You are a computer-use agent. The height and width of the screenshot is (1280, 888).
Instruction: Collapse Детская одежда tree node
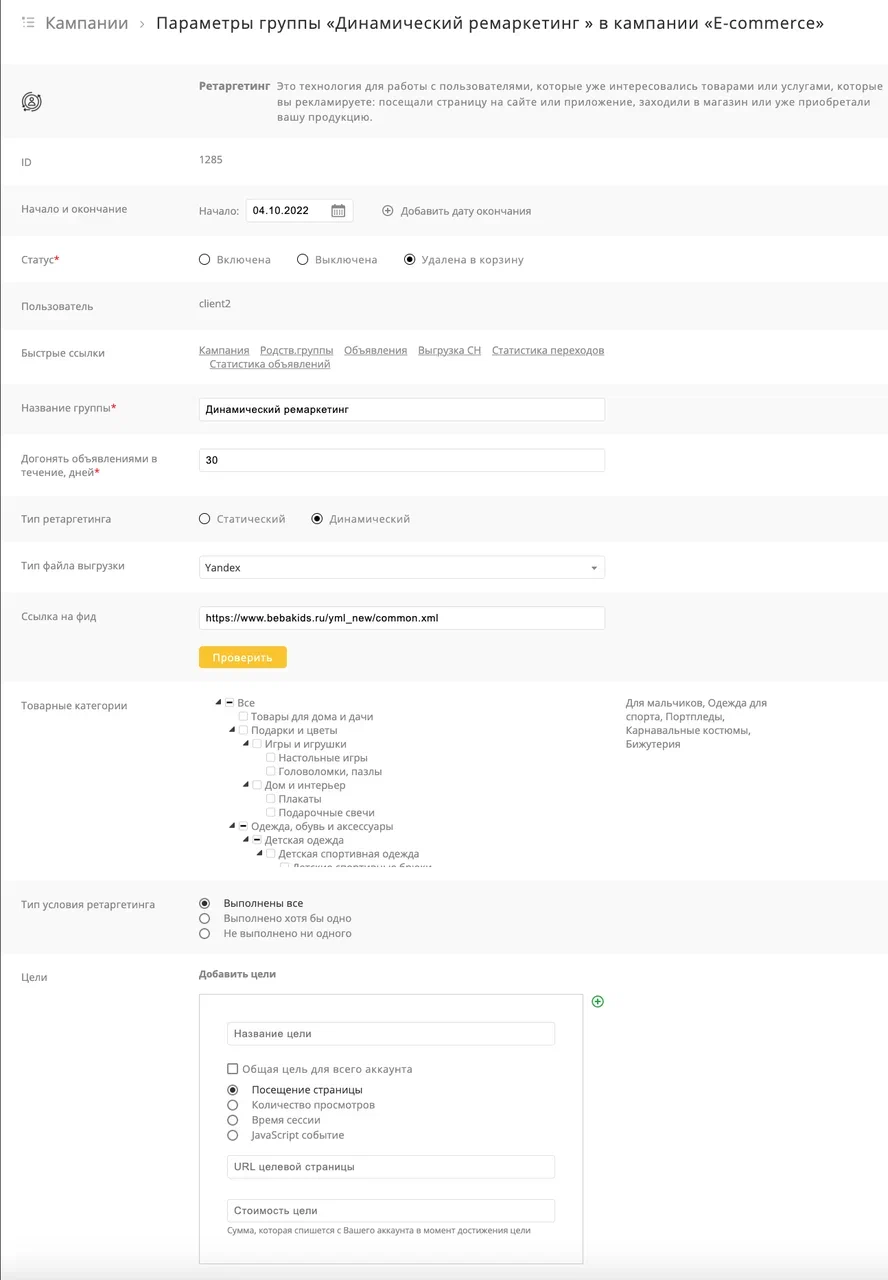coord(245,841)
